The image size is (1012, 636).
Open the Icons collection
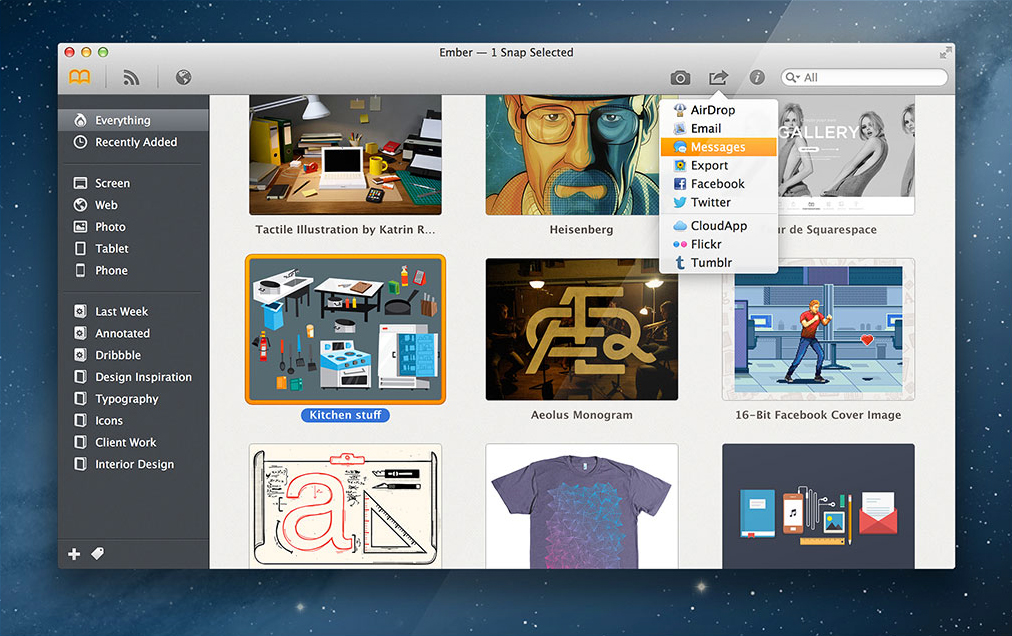(133, 421)
